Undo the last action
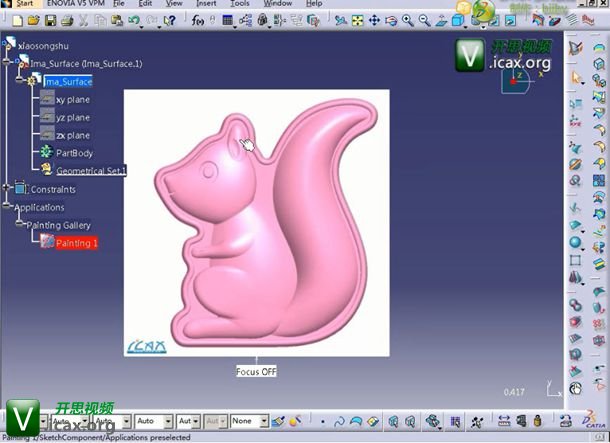 coord(133,19)
